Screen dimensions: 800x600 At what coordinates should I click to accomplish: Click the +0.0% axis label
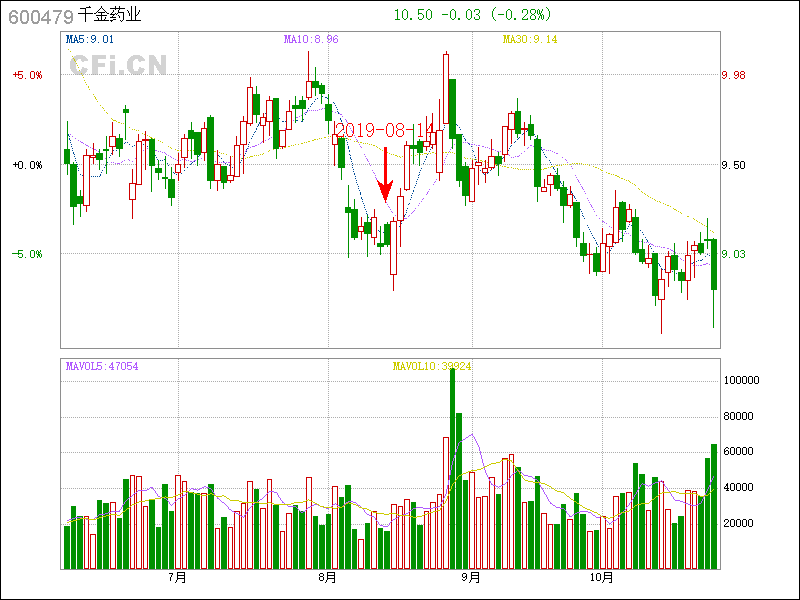(28, 165)
